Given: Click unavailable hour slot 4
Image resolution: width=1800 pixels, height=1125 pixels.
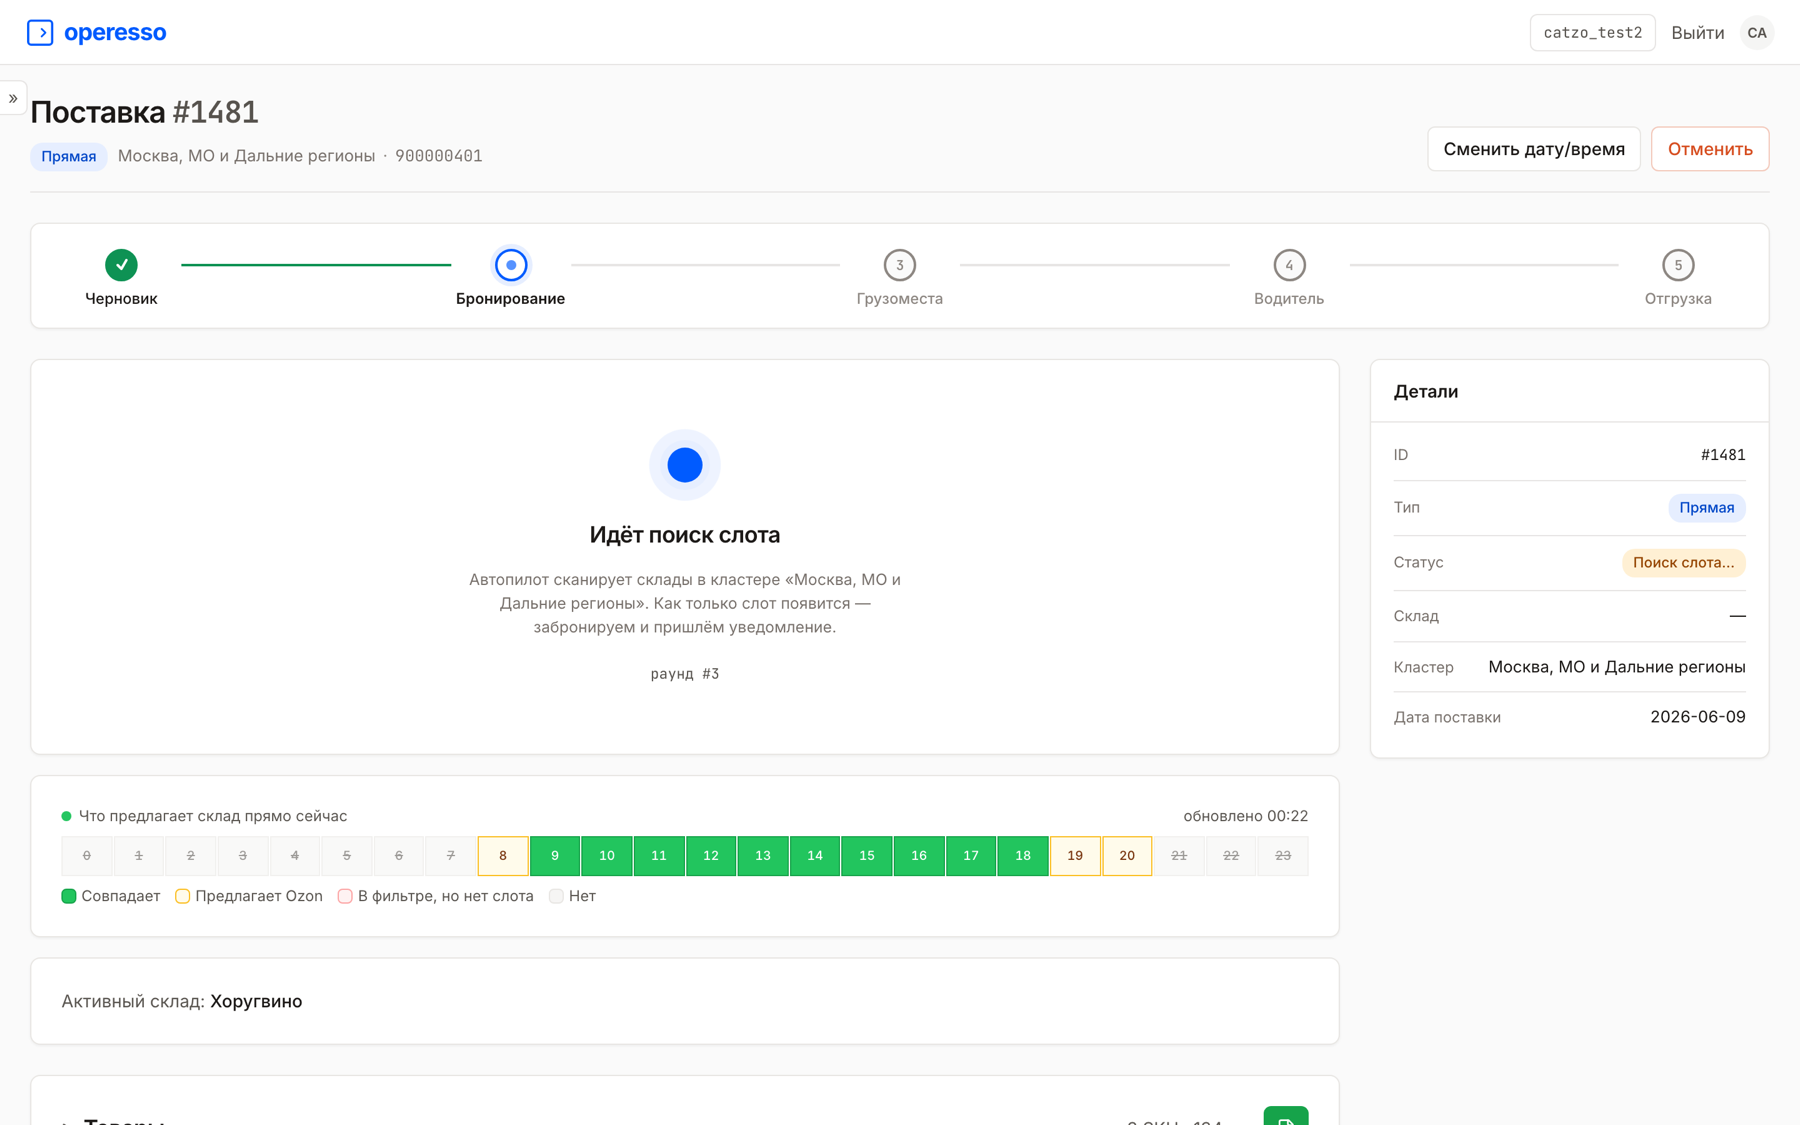Looking at the screenshot, I should (295, 856).
